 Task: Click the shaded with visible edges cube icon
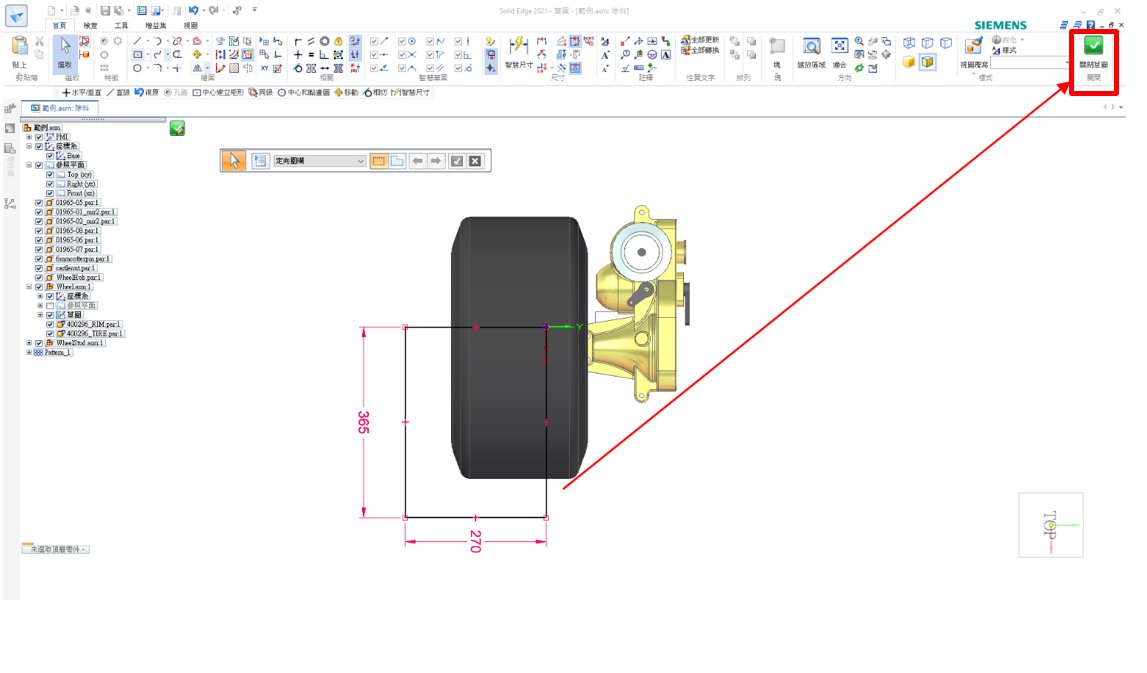928,62
